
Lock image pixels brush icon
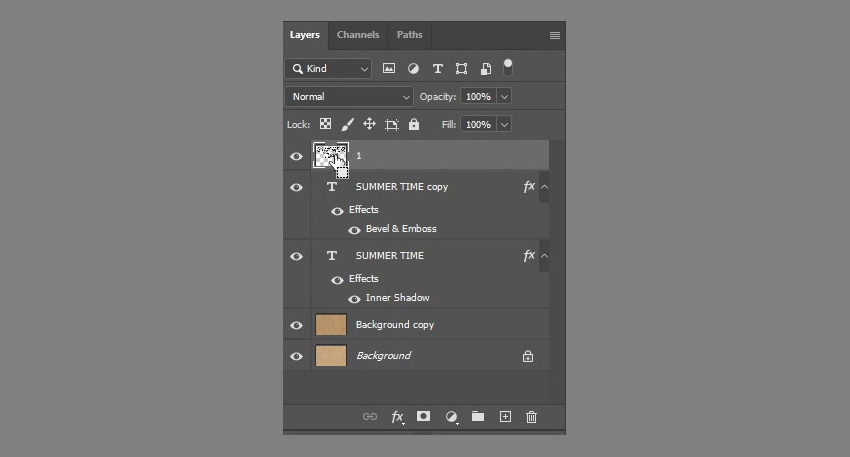[x=347, y=124]
